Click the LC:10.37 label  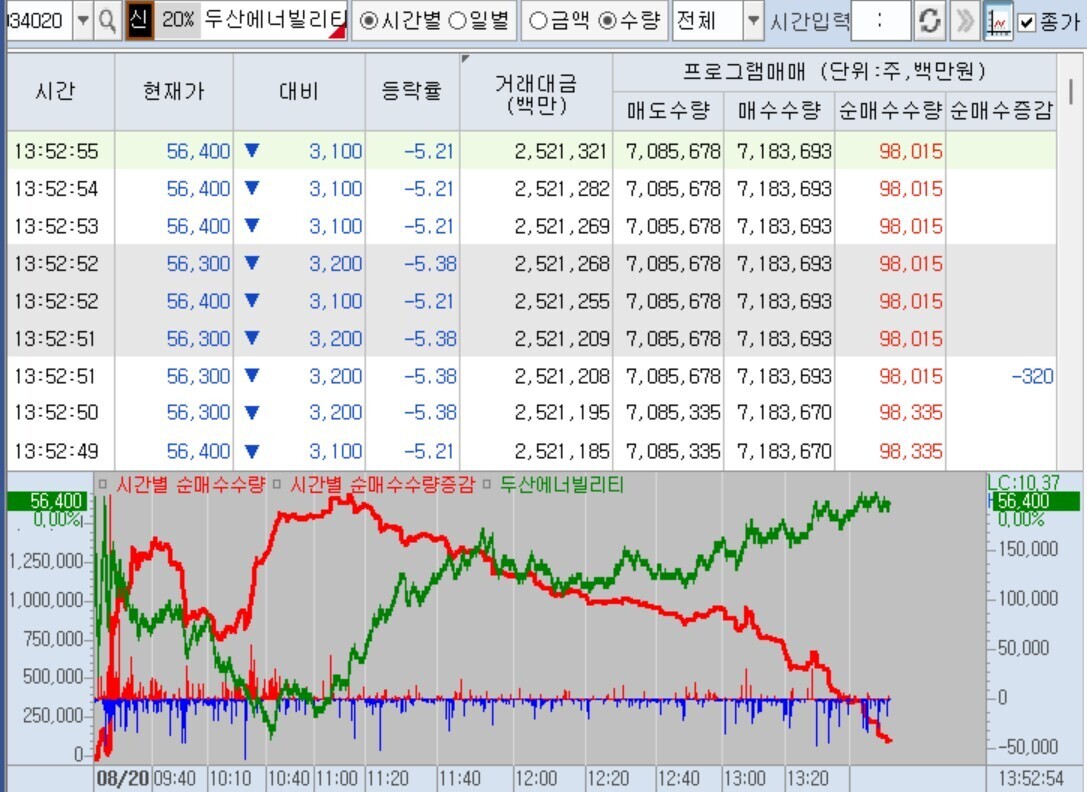(x=1024, y=483)
